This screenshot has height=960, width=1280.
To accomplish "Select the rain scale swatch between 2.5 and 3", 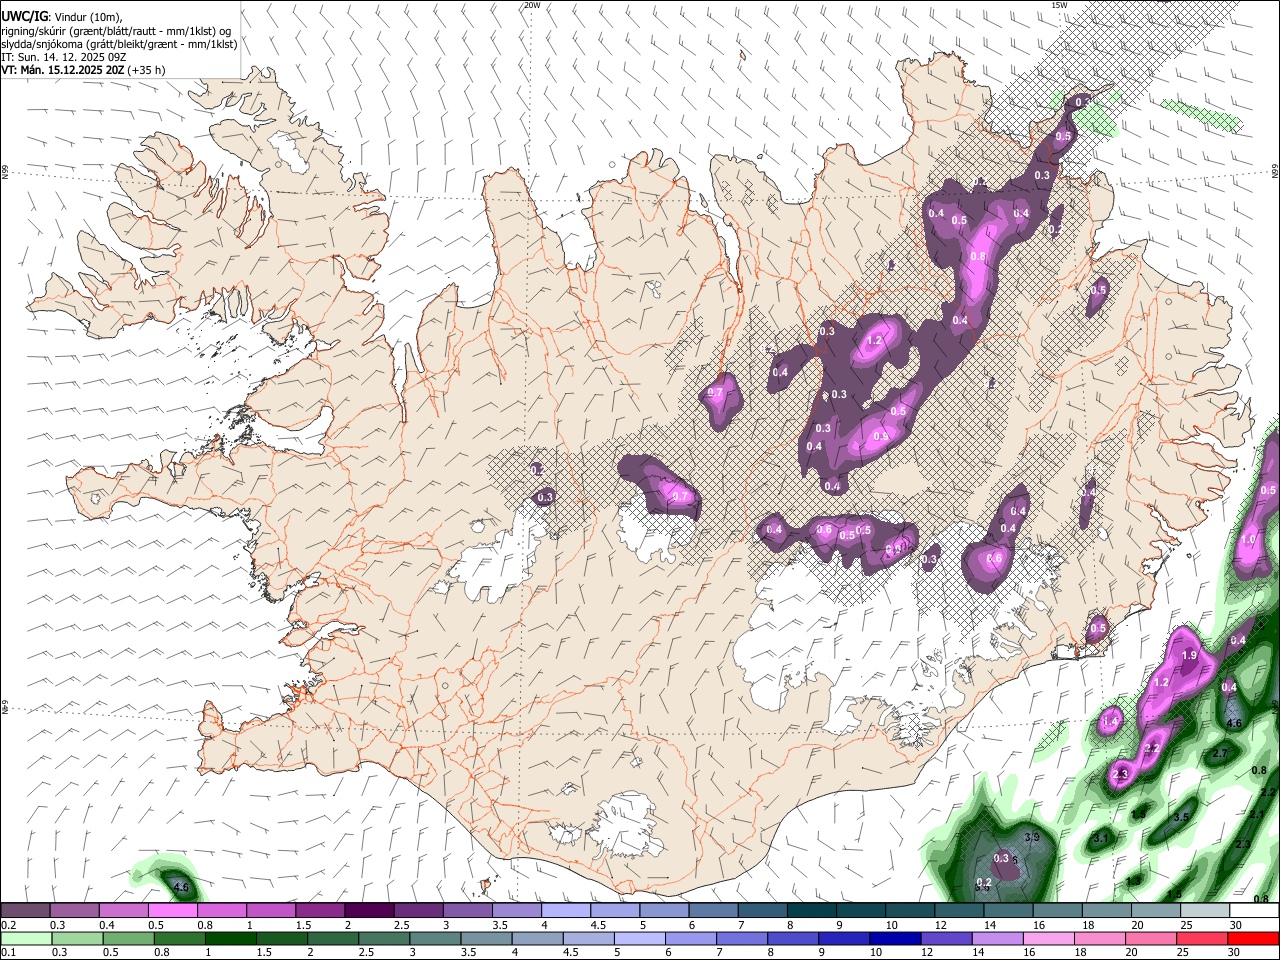I will pyautogui.click(x=384, y=939).
